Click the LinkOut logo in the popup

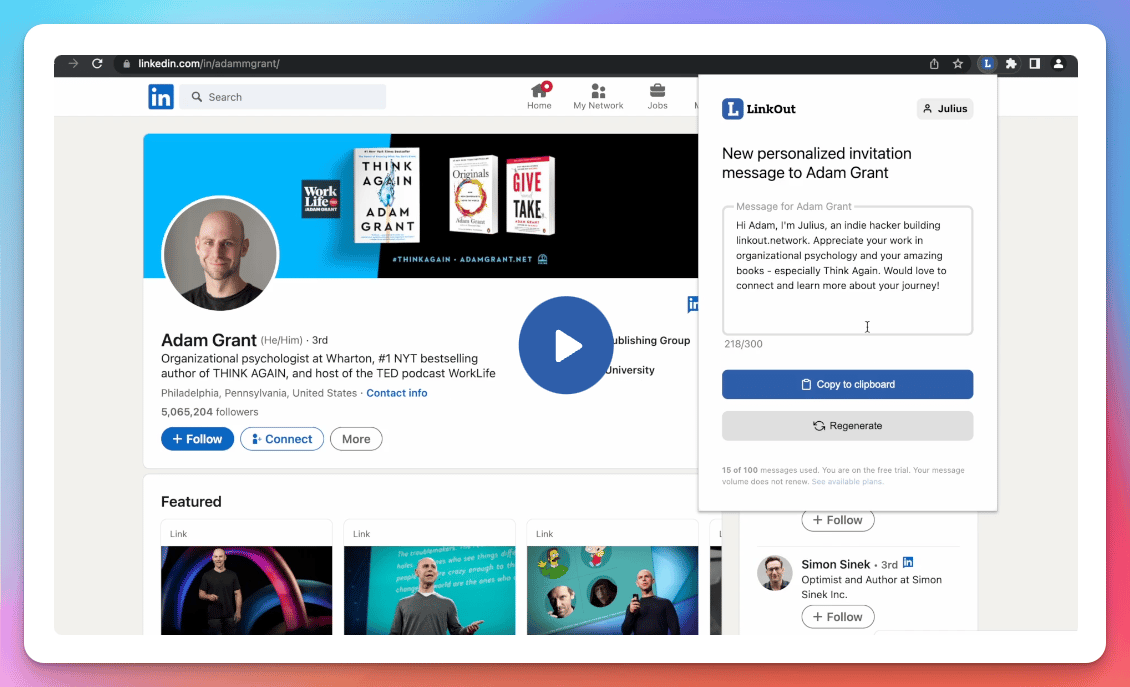click(759, 109)
